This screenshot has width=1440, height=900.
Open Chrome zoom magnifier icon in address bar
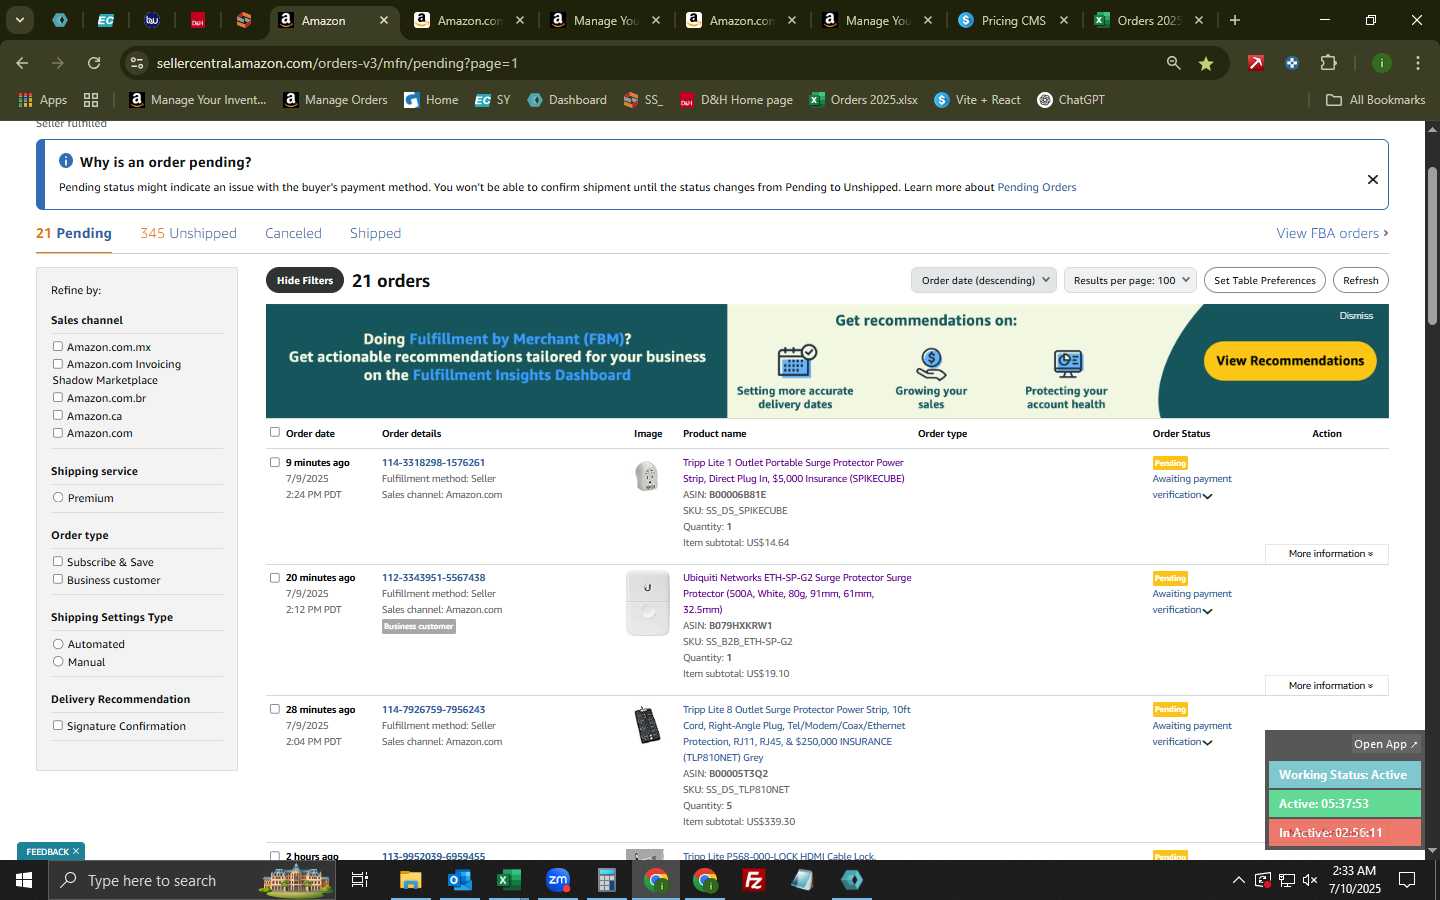pos(1173,63)
